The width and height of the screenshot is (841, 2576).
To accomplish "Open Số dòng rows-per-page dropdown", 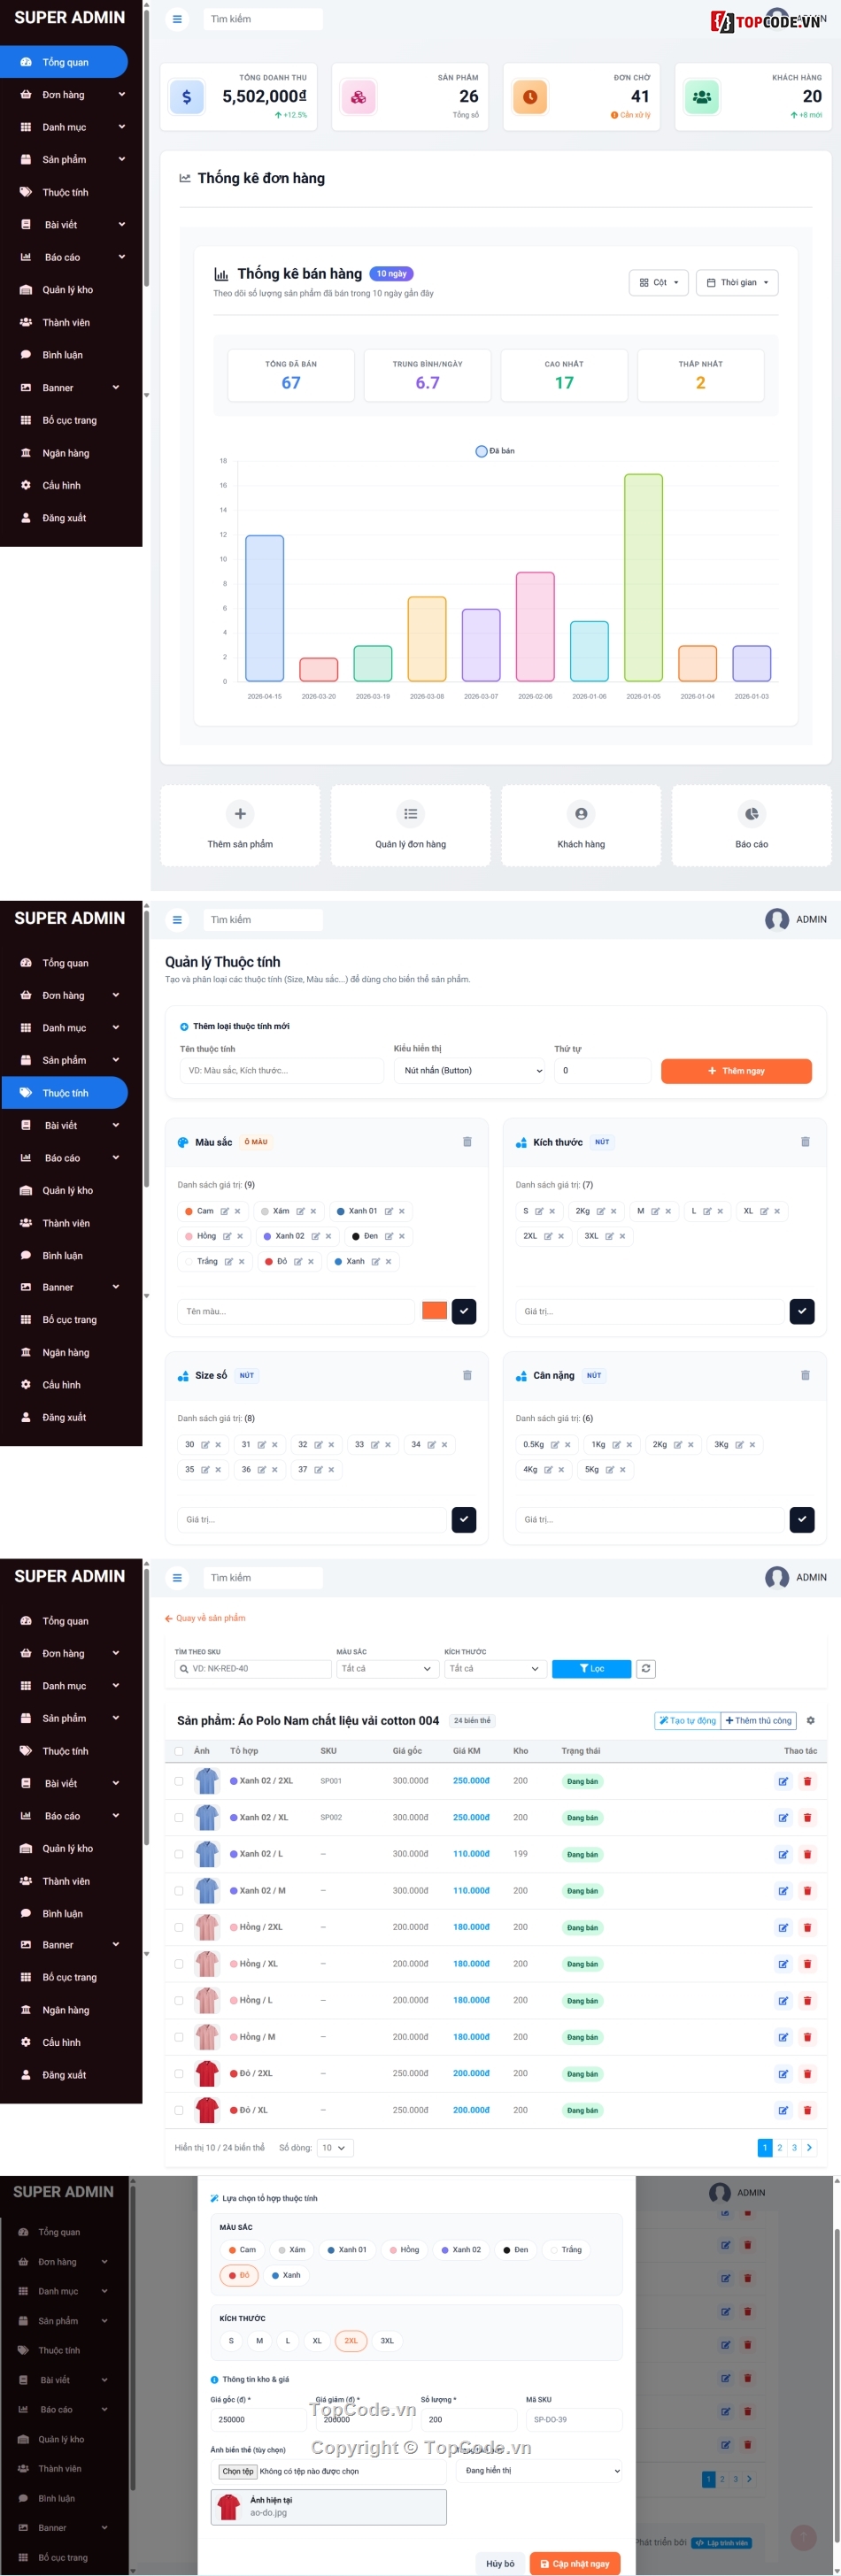I will pyautogui.click(x=335, y=2147).
